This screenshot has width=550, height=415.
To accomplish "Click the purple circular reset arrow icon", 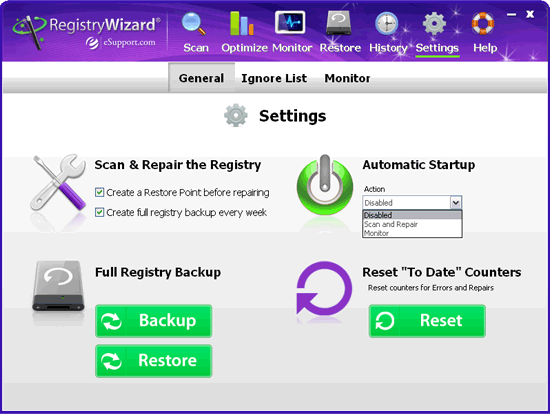I will [323, 288].
